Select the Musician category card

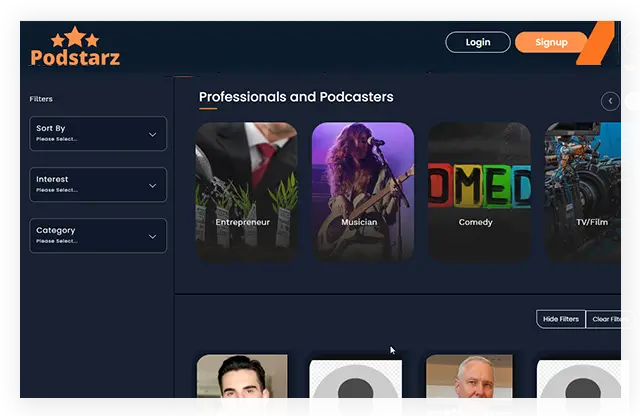coord(363,191)
